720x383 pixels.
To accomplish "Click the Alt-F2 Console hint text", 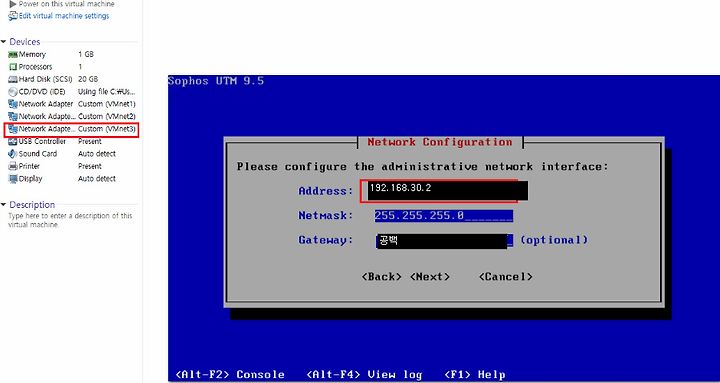I will [230, 375].
